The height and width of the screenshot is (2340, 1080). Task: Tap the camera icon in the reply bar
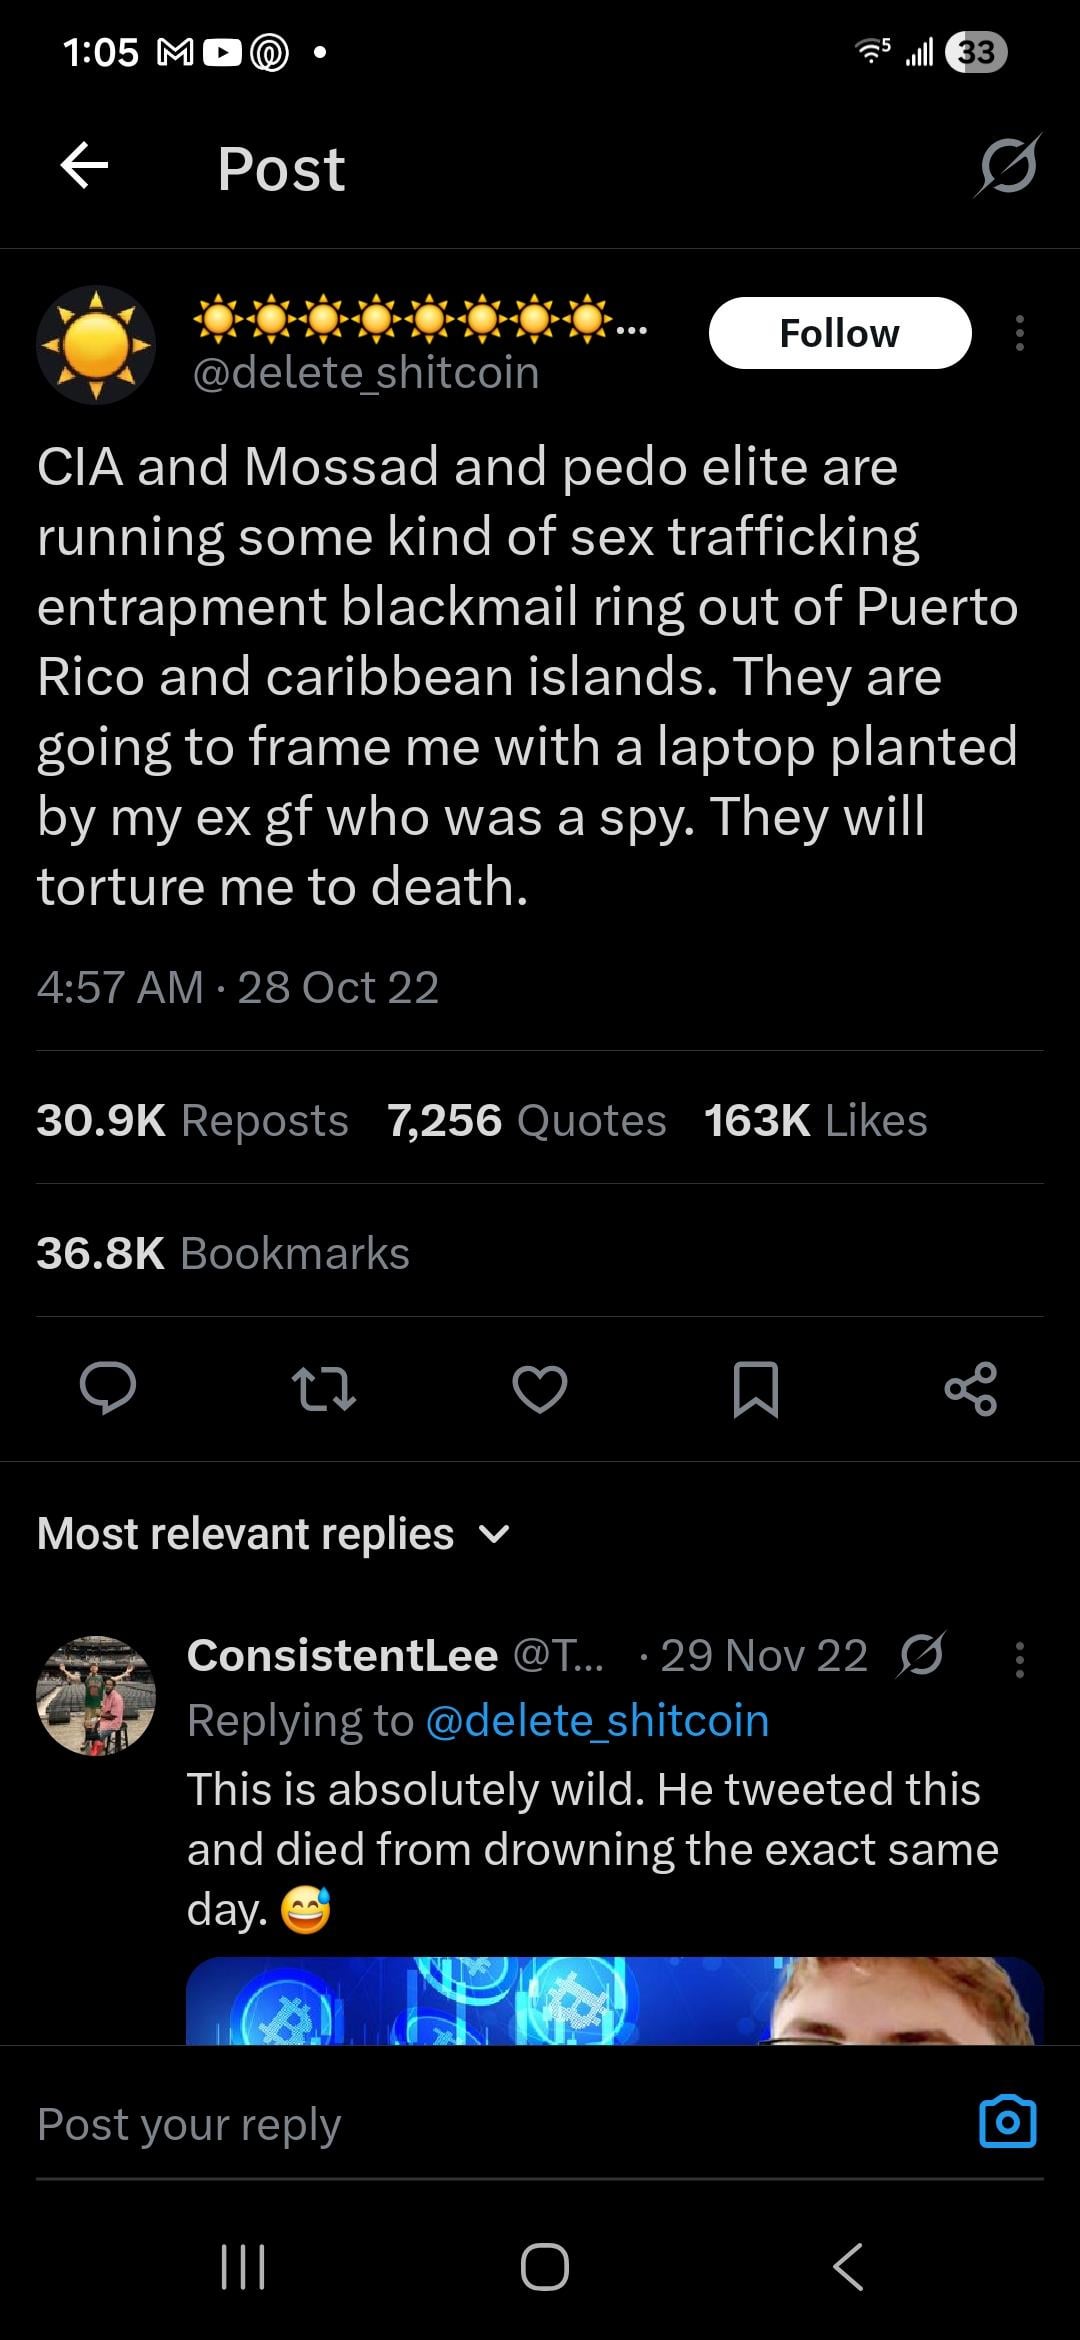pos(1008,2121)
